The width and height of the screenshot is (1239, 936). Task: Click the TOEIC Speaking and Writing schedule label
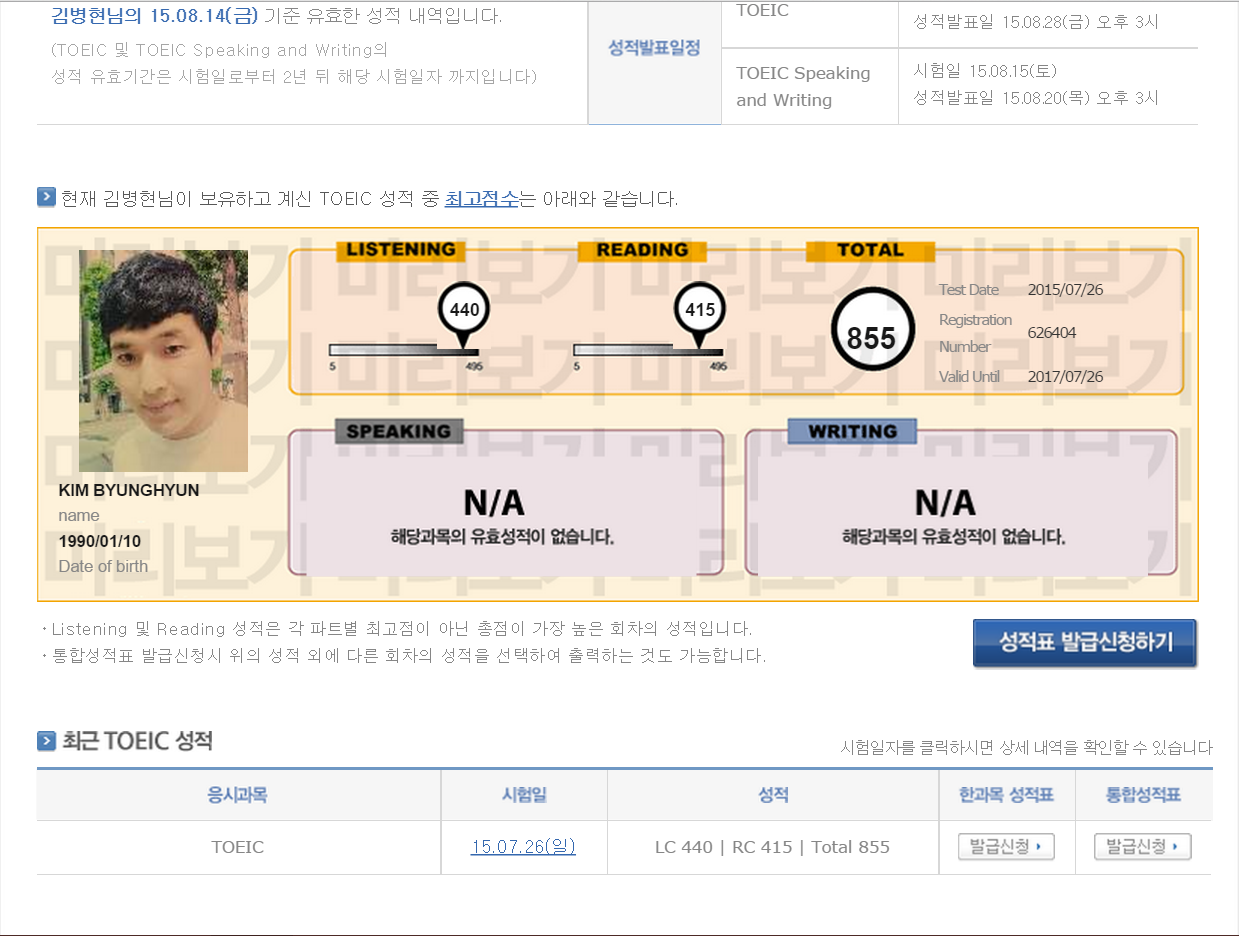tap(803, 86)
